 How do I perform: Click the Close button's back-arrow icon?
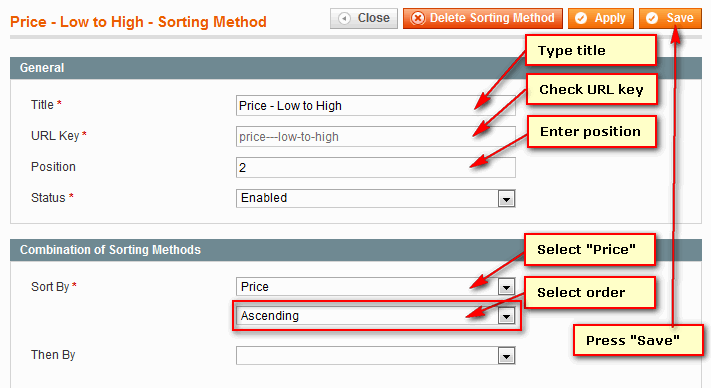345,18
